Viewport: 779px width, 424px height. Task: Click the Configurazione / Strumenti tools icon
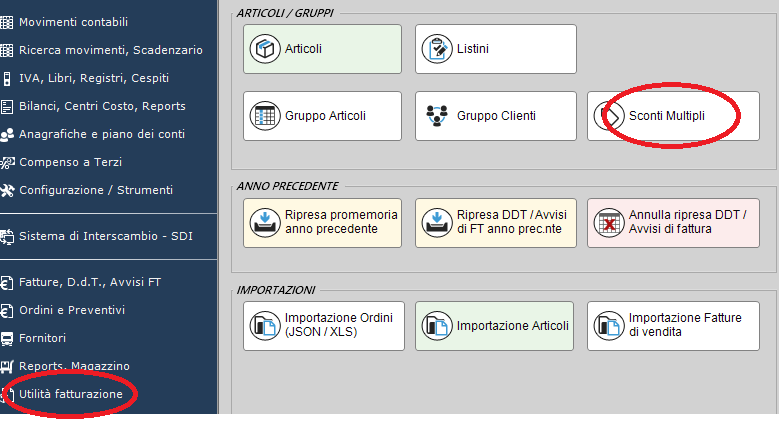7,190
